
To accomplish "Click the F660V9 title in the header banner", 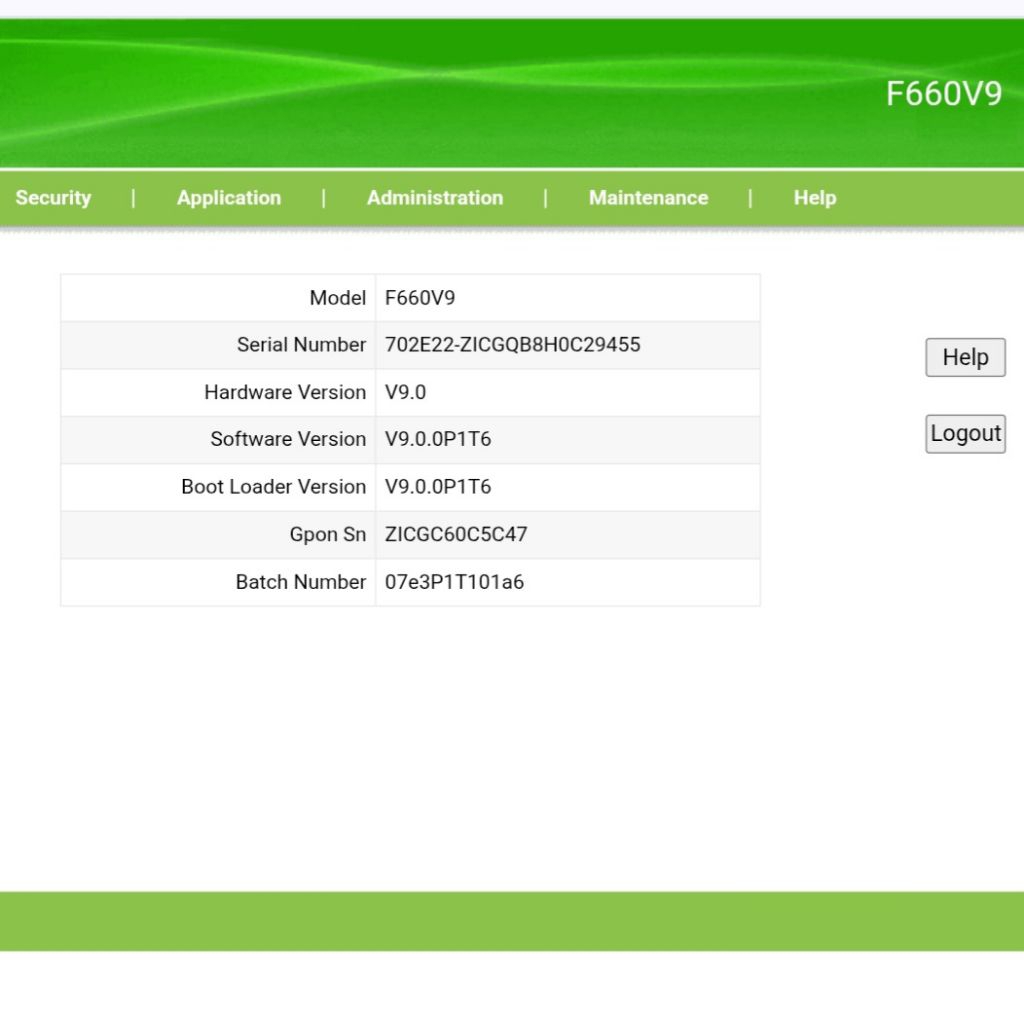I will click(x=943, y=94).
